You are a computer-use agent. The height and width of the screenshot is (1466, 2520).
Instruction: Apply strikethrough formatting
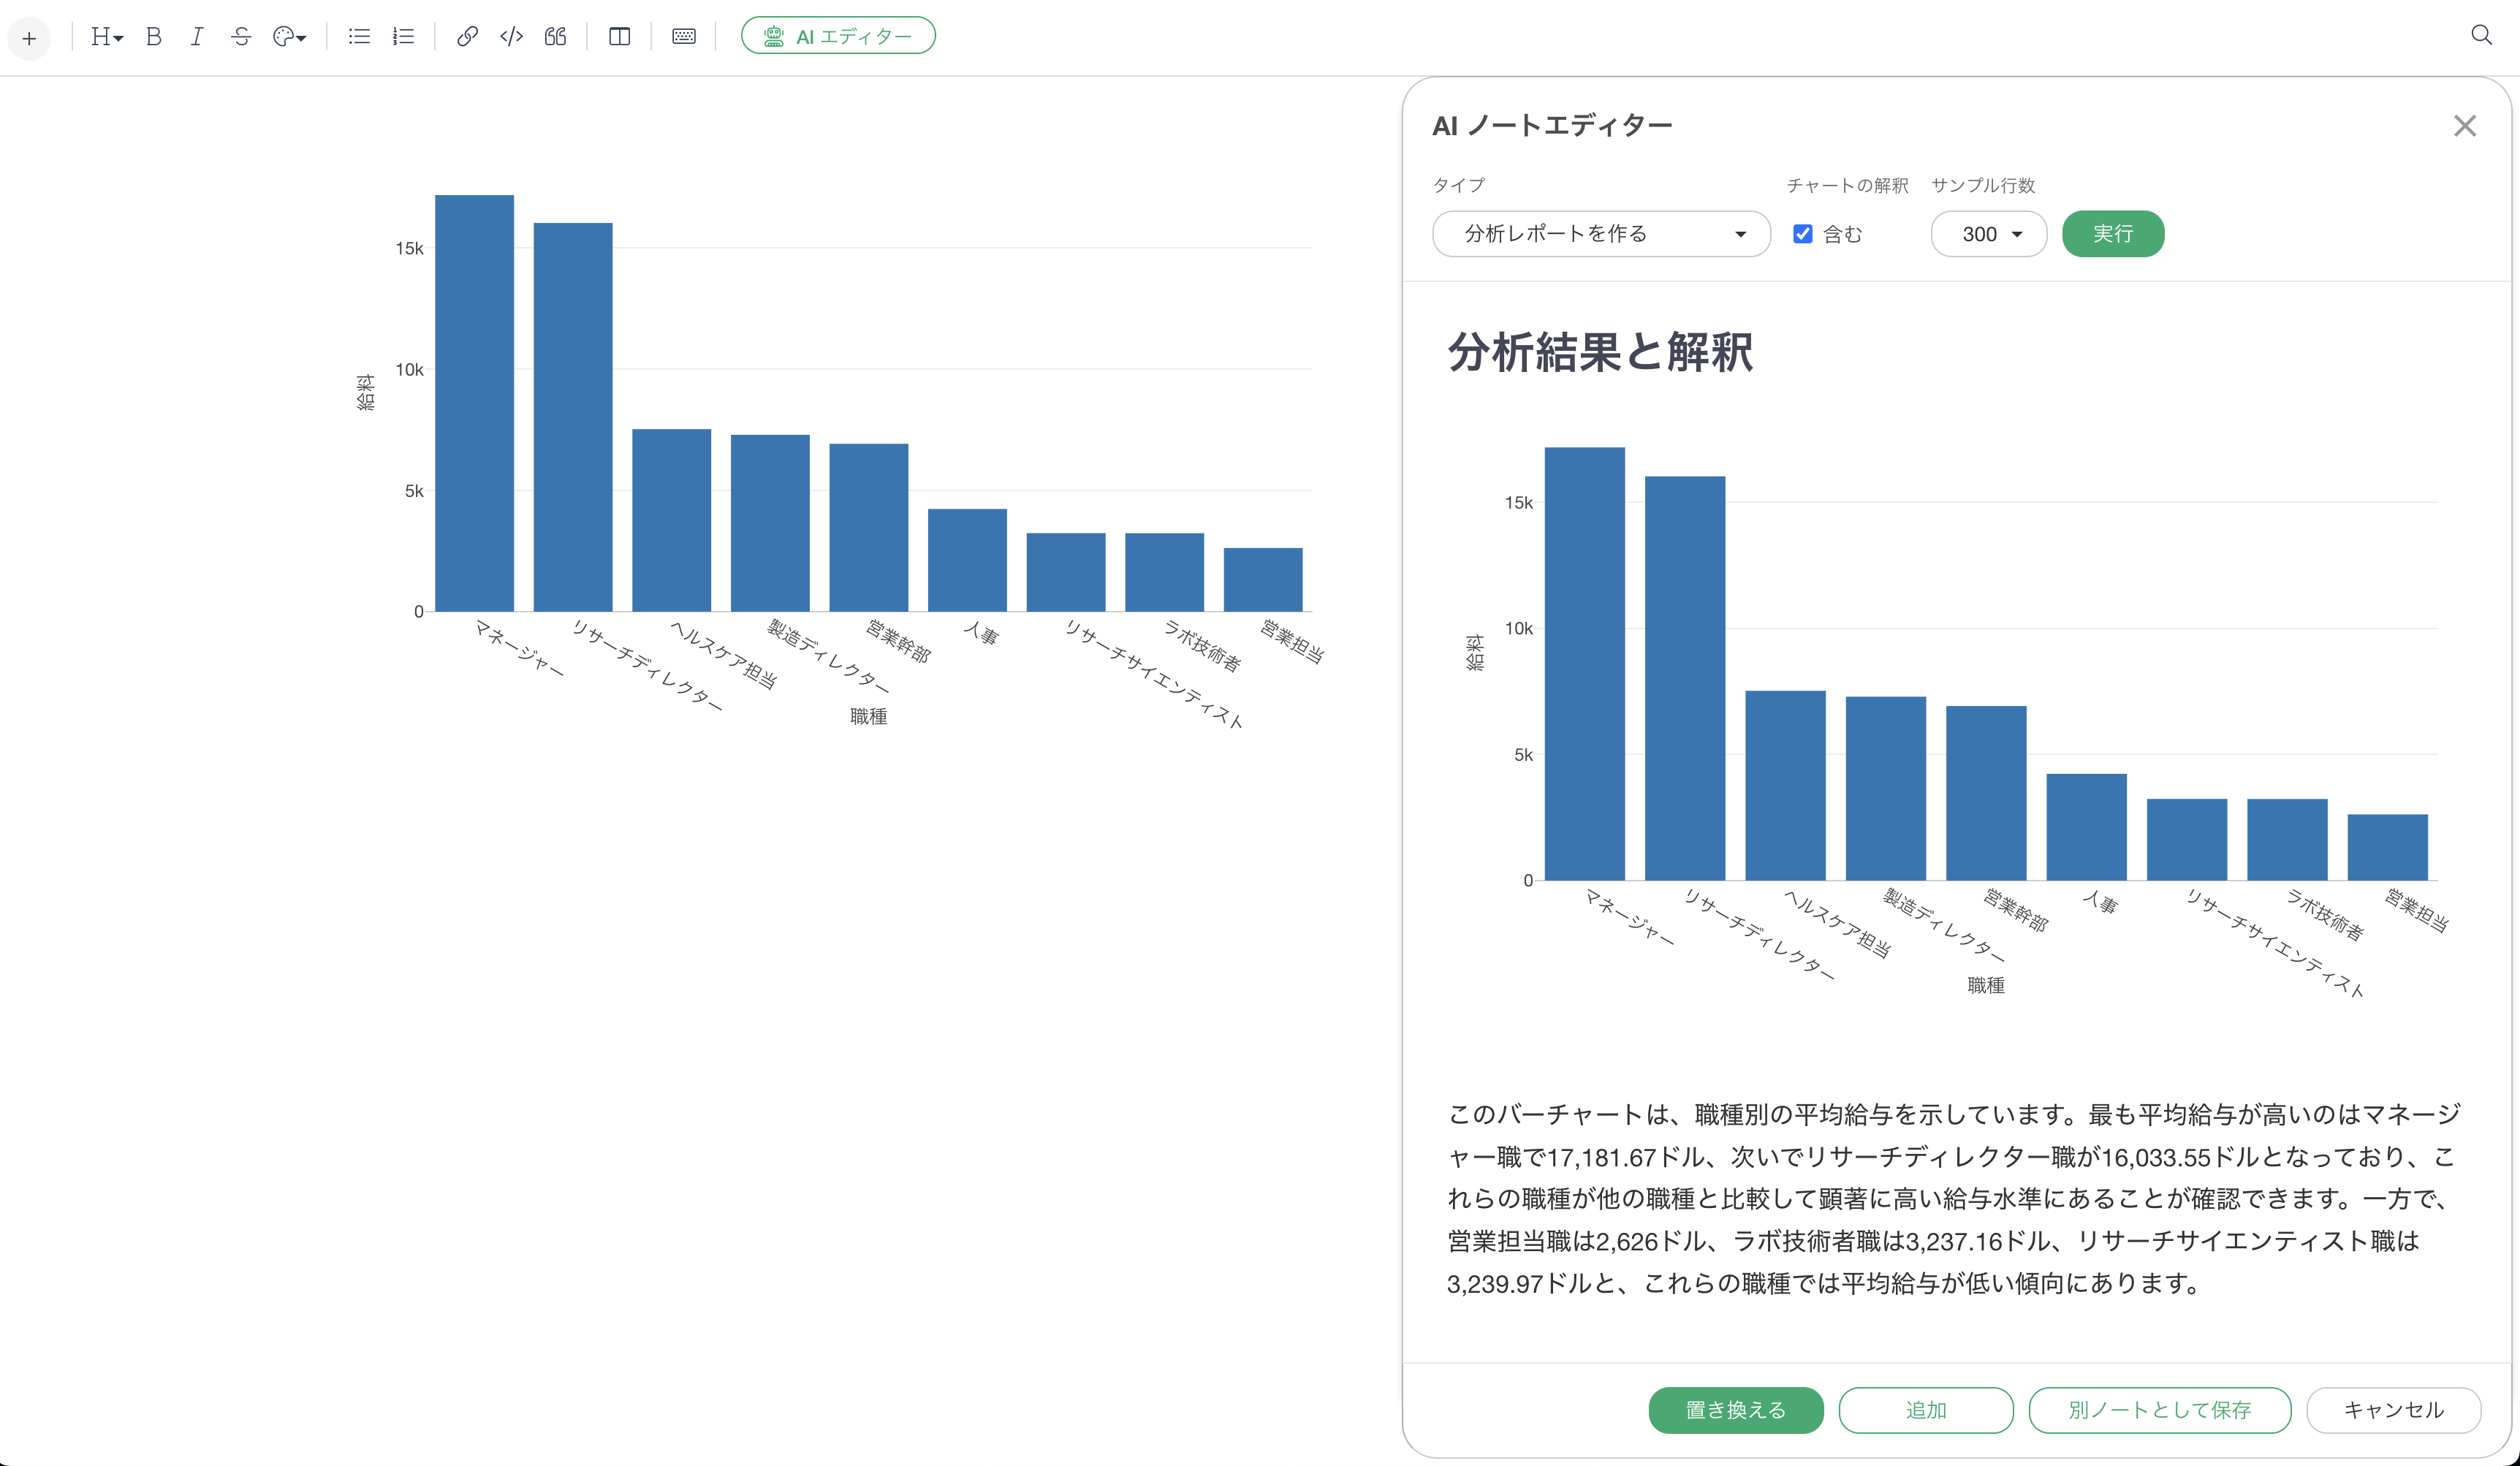click(x=241, y=37)
